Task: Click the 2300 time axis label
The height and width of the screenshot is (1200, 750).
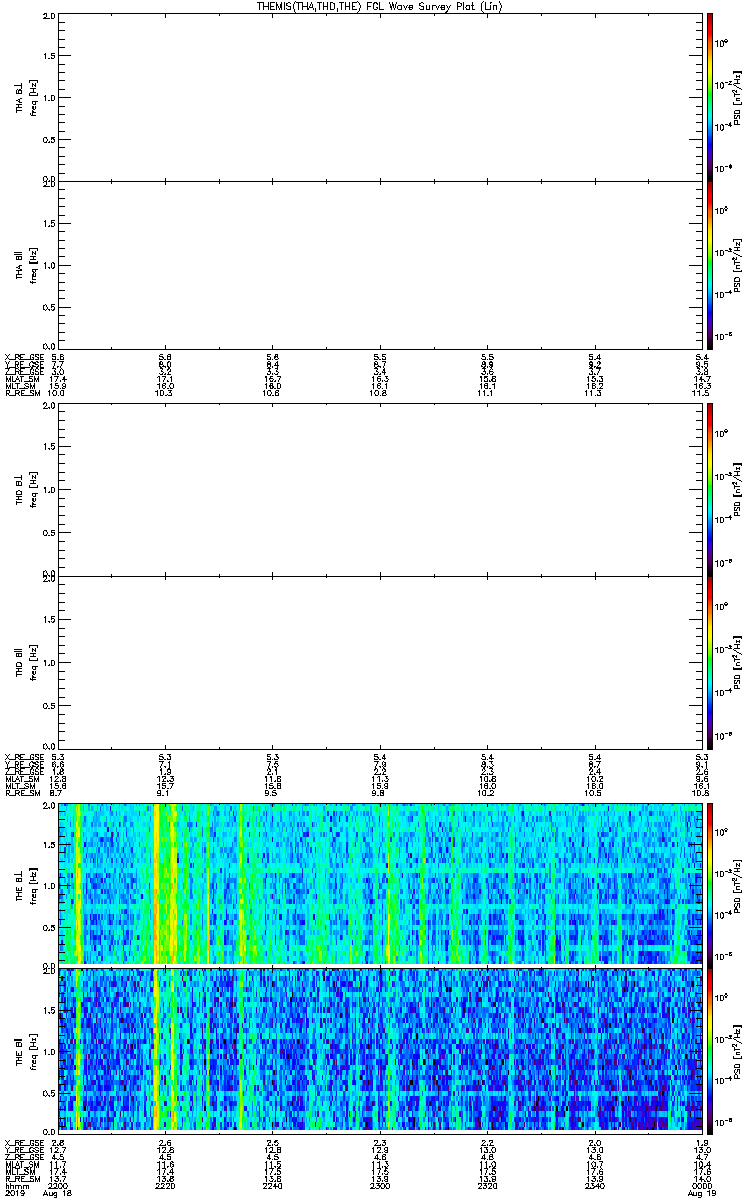Action: point(380,1185)
